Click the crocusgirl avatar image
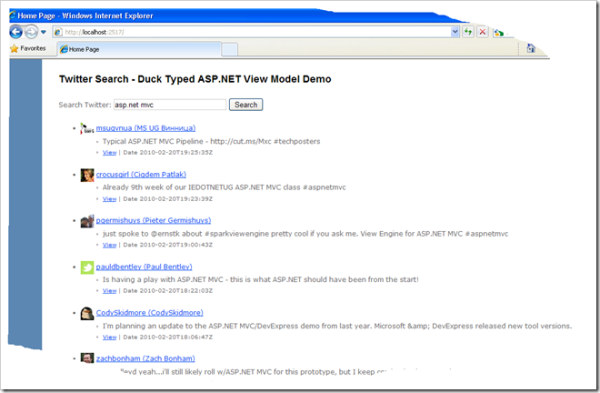Screen dimensions: 600x393 pos(87,175)
